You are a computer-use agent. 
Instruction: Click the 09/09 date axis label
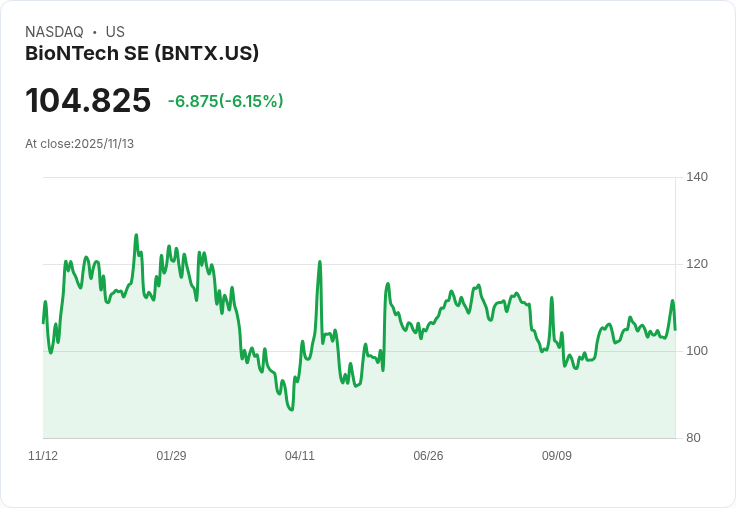click(557, 456)
